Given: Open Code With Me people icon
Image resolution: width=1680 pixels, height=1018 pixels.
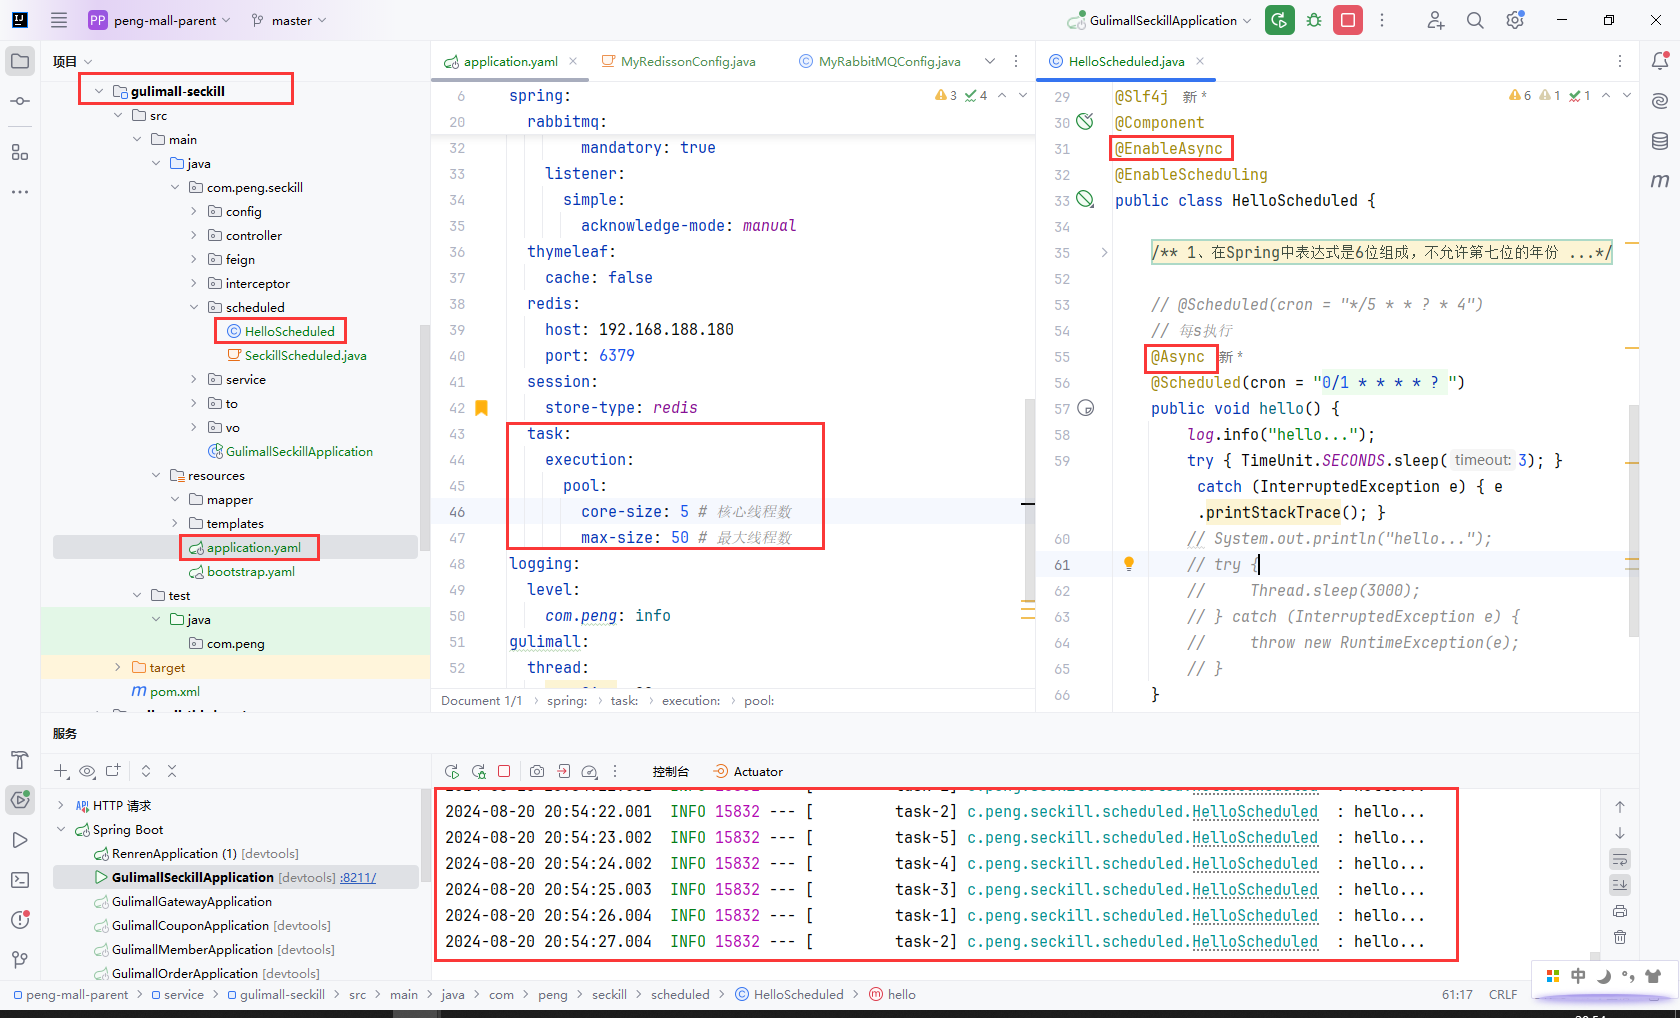Looking at the screenshot, I should 1436,20.
